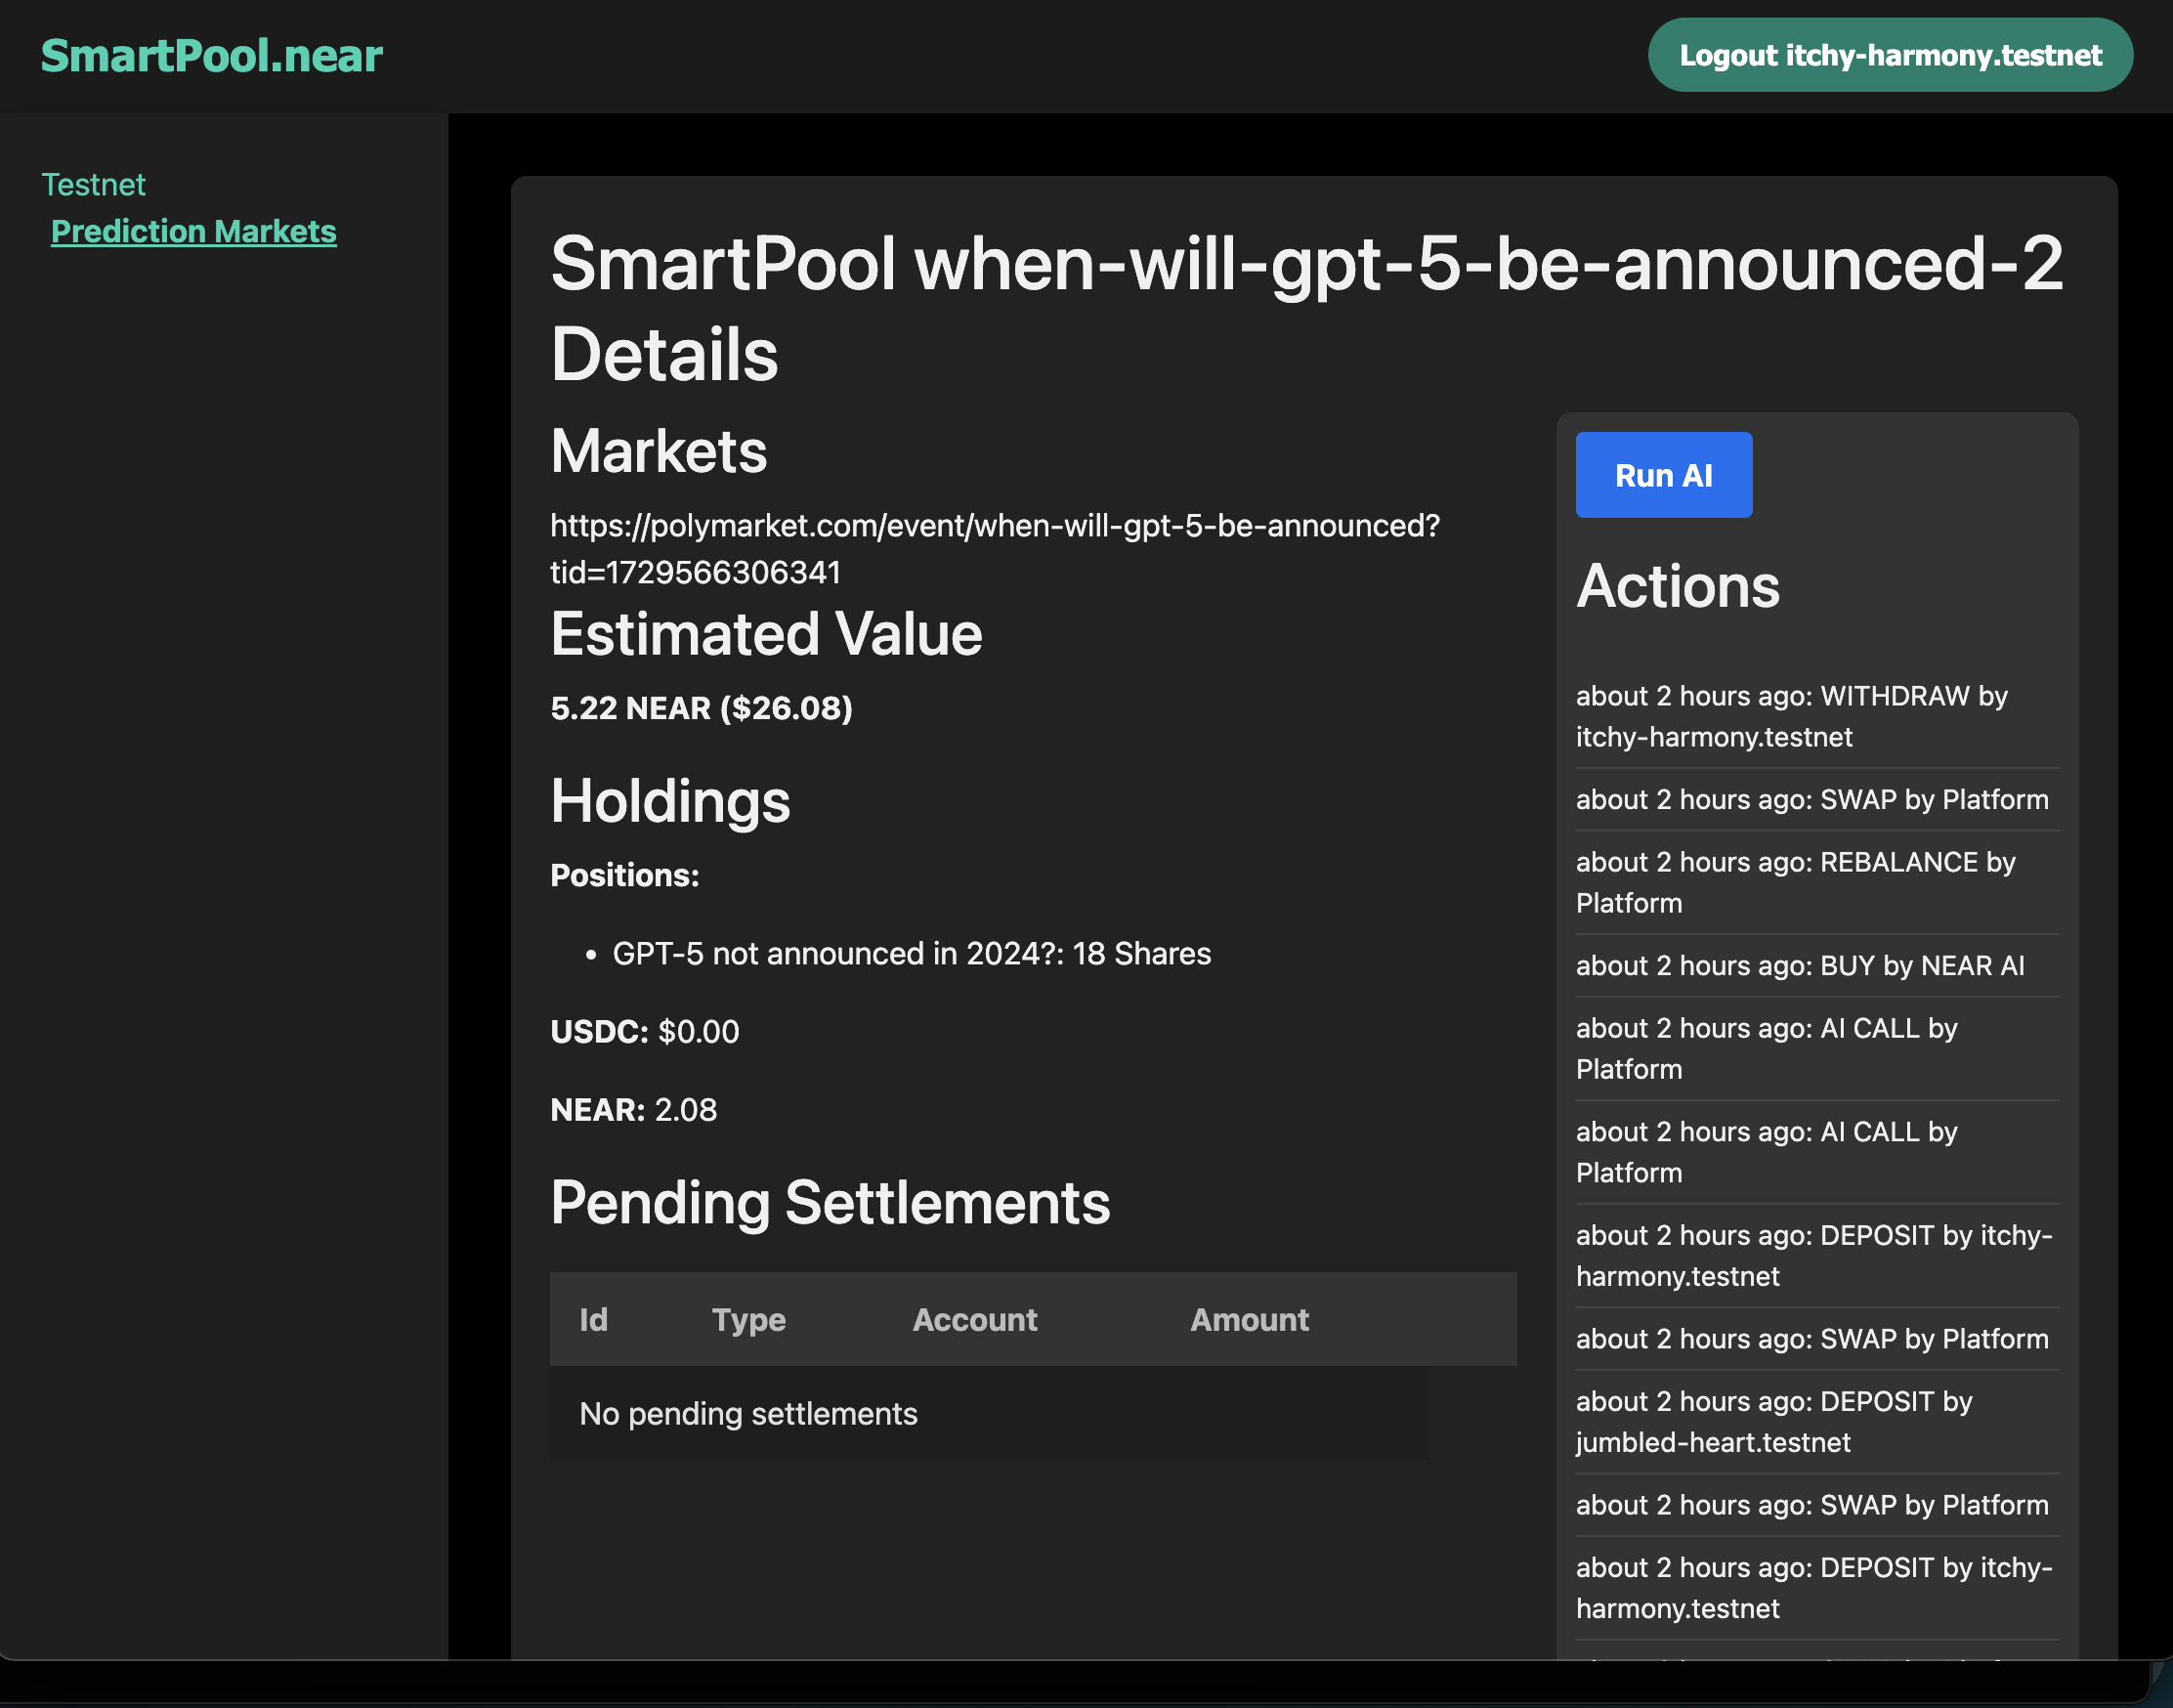2173x1708 pixels.
Task: Select the BUY by NEAR AI action
Action: [1799, 965]
